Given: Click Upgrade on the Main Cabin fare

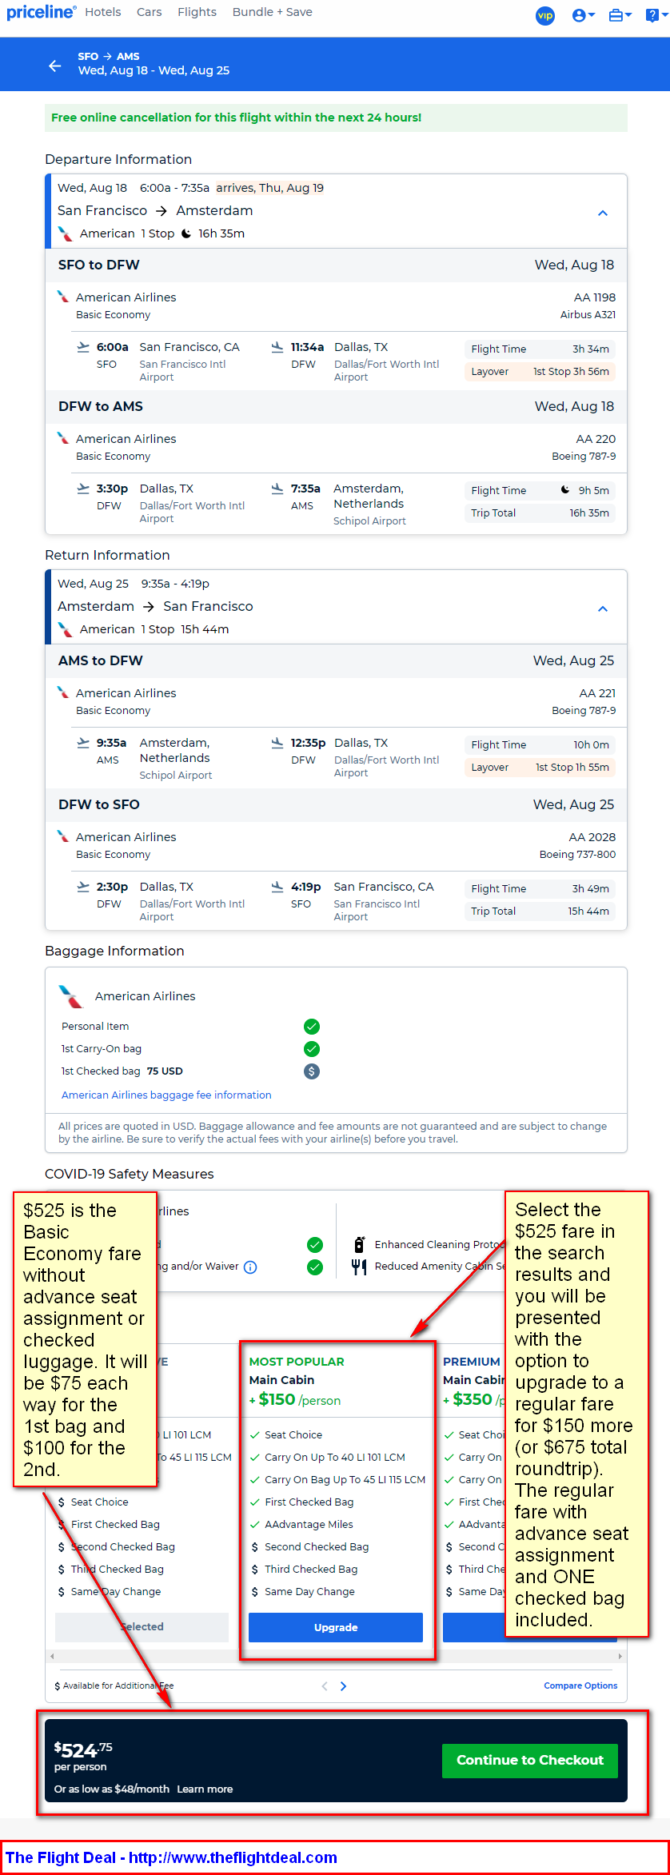Looking at the screenshot, I should click(336, 1627).
